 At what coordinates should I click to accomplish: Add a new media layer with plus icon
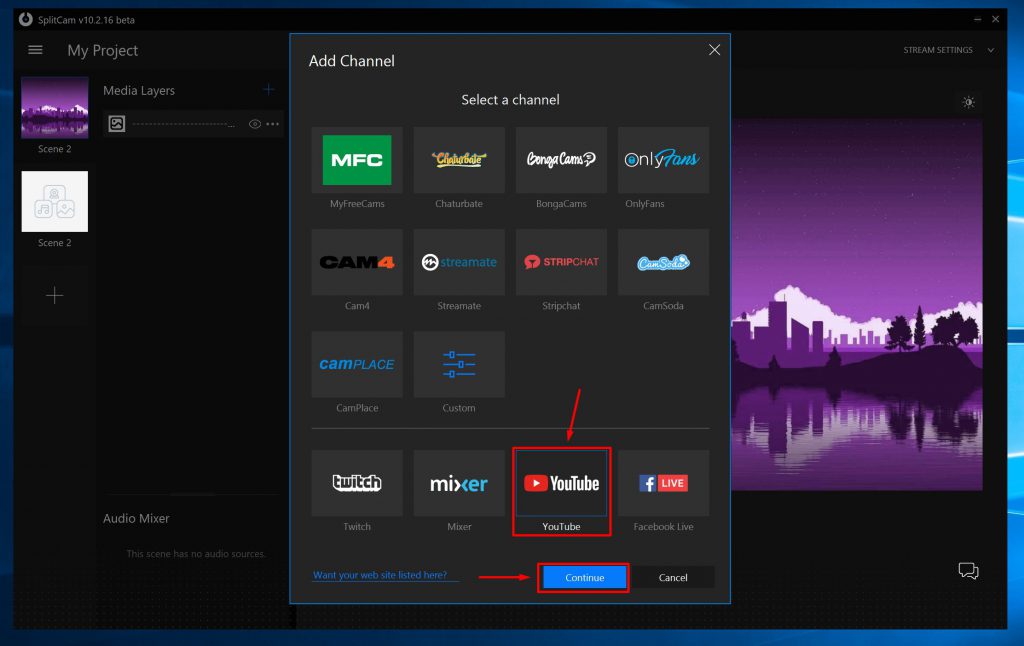click(x=268, y=89)
